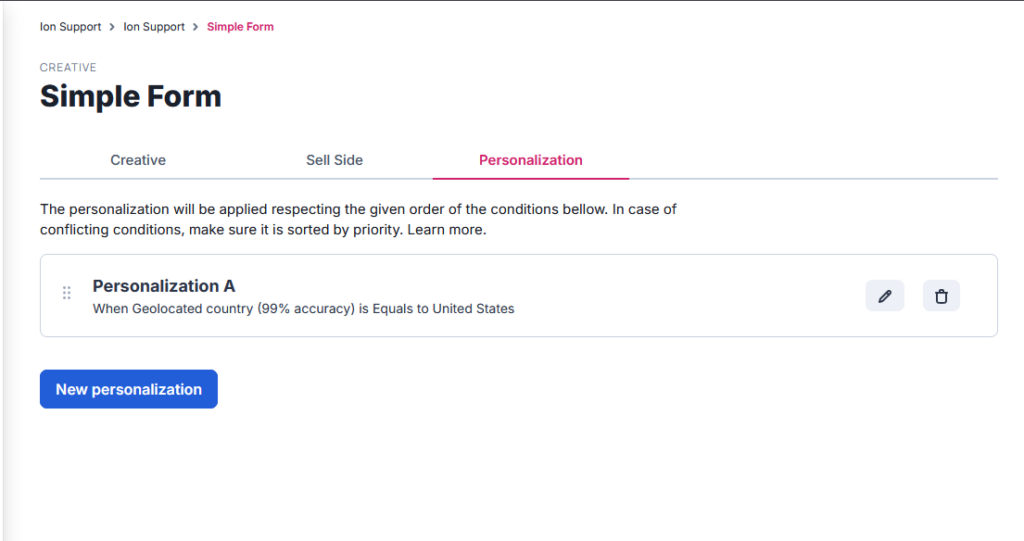Click the CREATIVE label above the heading
1024x541 pixels.
point(68,68)
